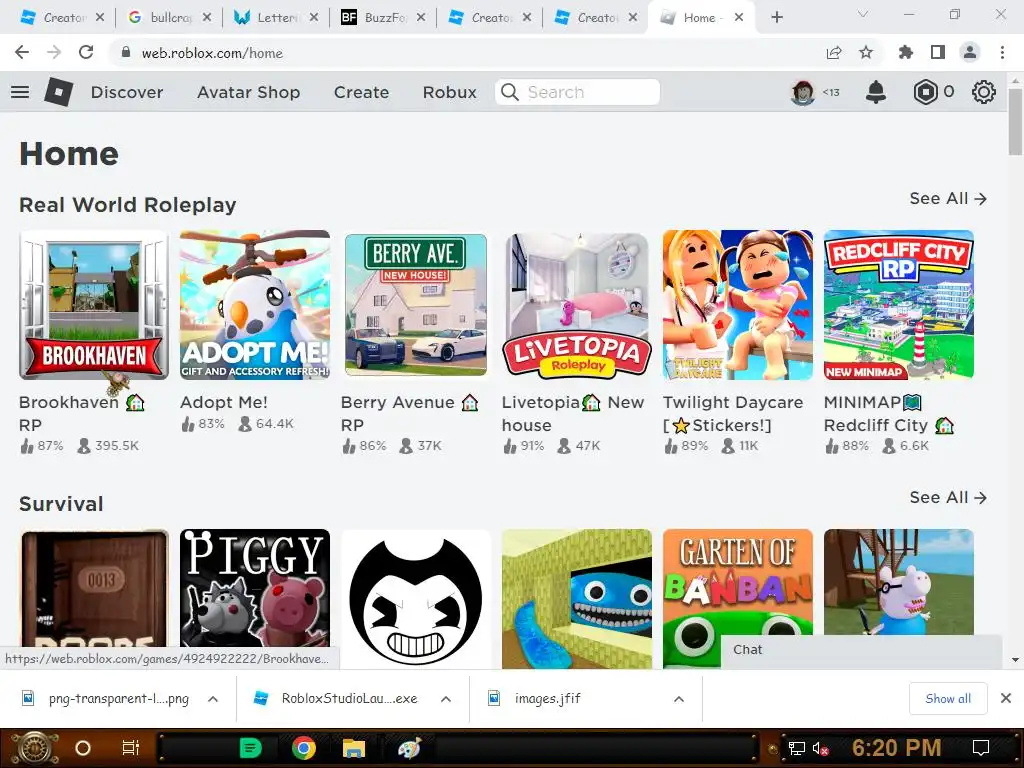Expand options for png-transparent download
Screen dimensions: 1024x768
coord(213,699)
